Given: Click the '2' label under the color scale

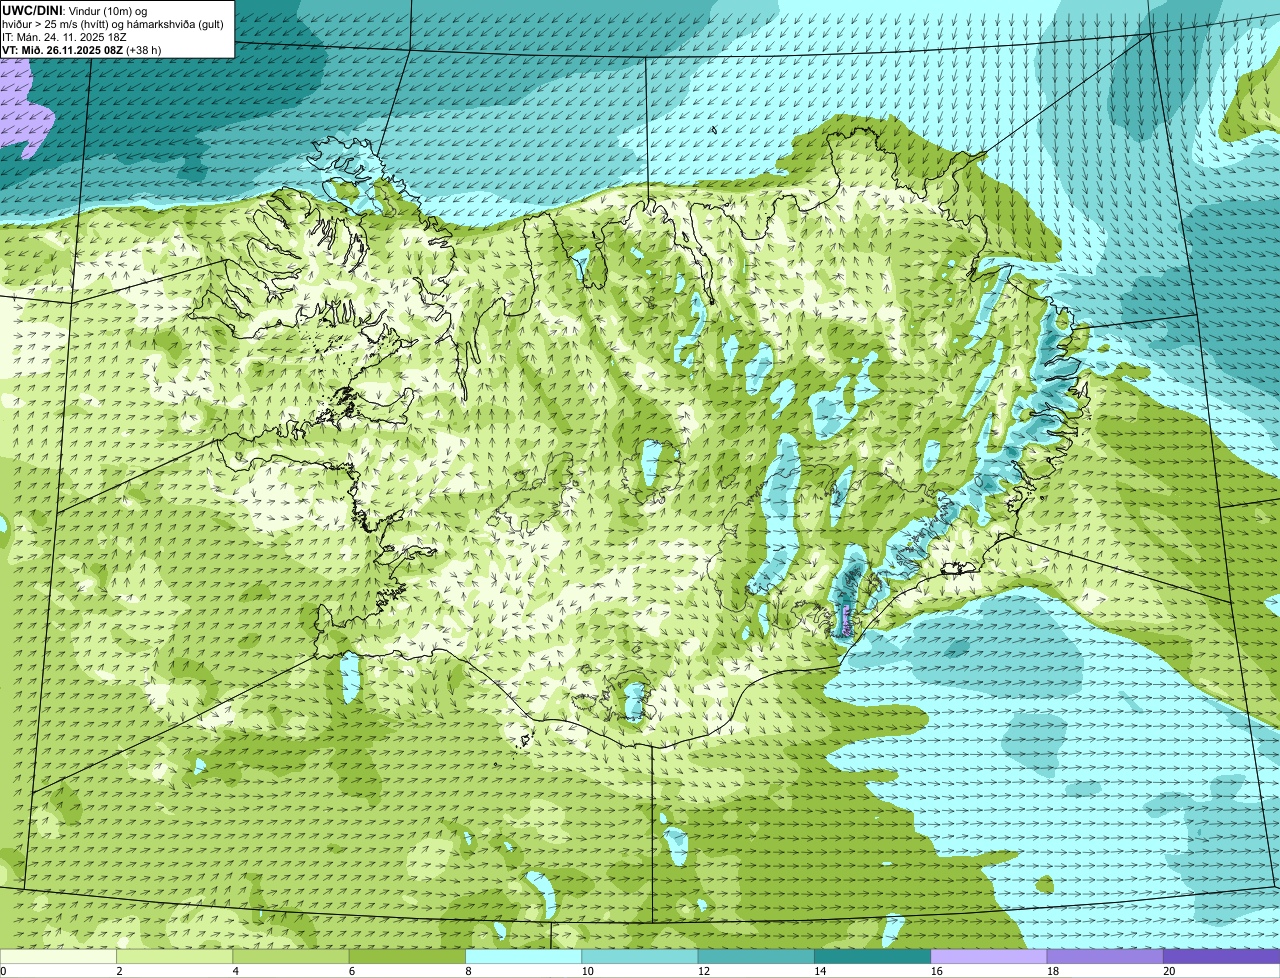Looking at the screenshot, I should click(119, 971).
